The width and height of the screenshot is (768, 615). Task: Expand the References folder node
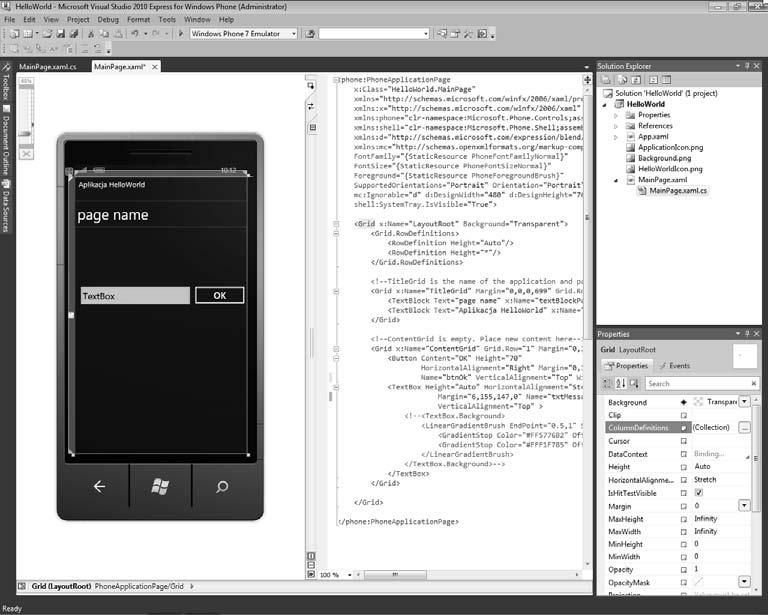pyautogui.click(x=616, y=126)
